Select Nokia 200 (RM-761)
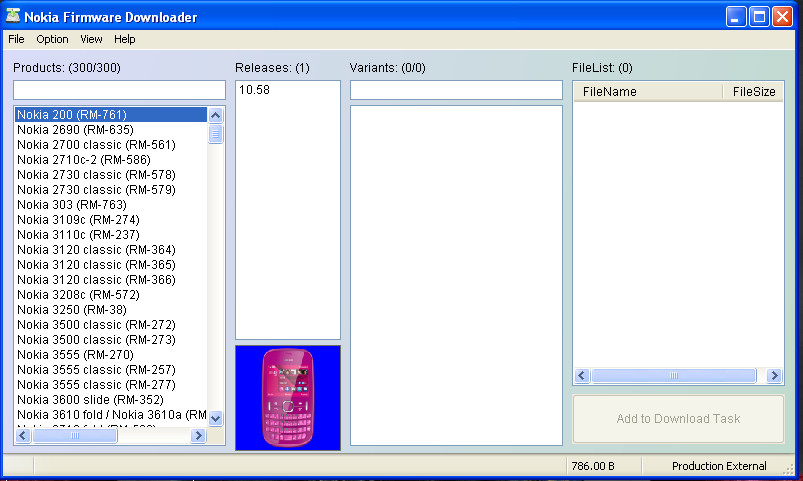This screenshot has height=481, width=803. 111,114
